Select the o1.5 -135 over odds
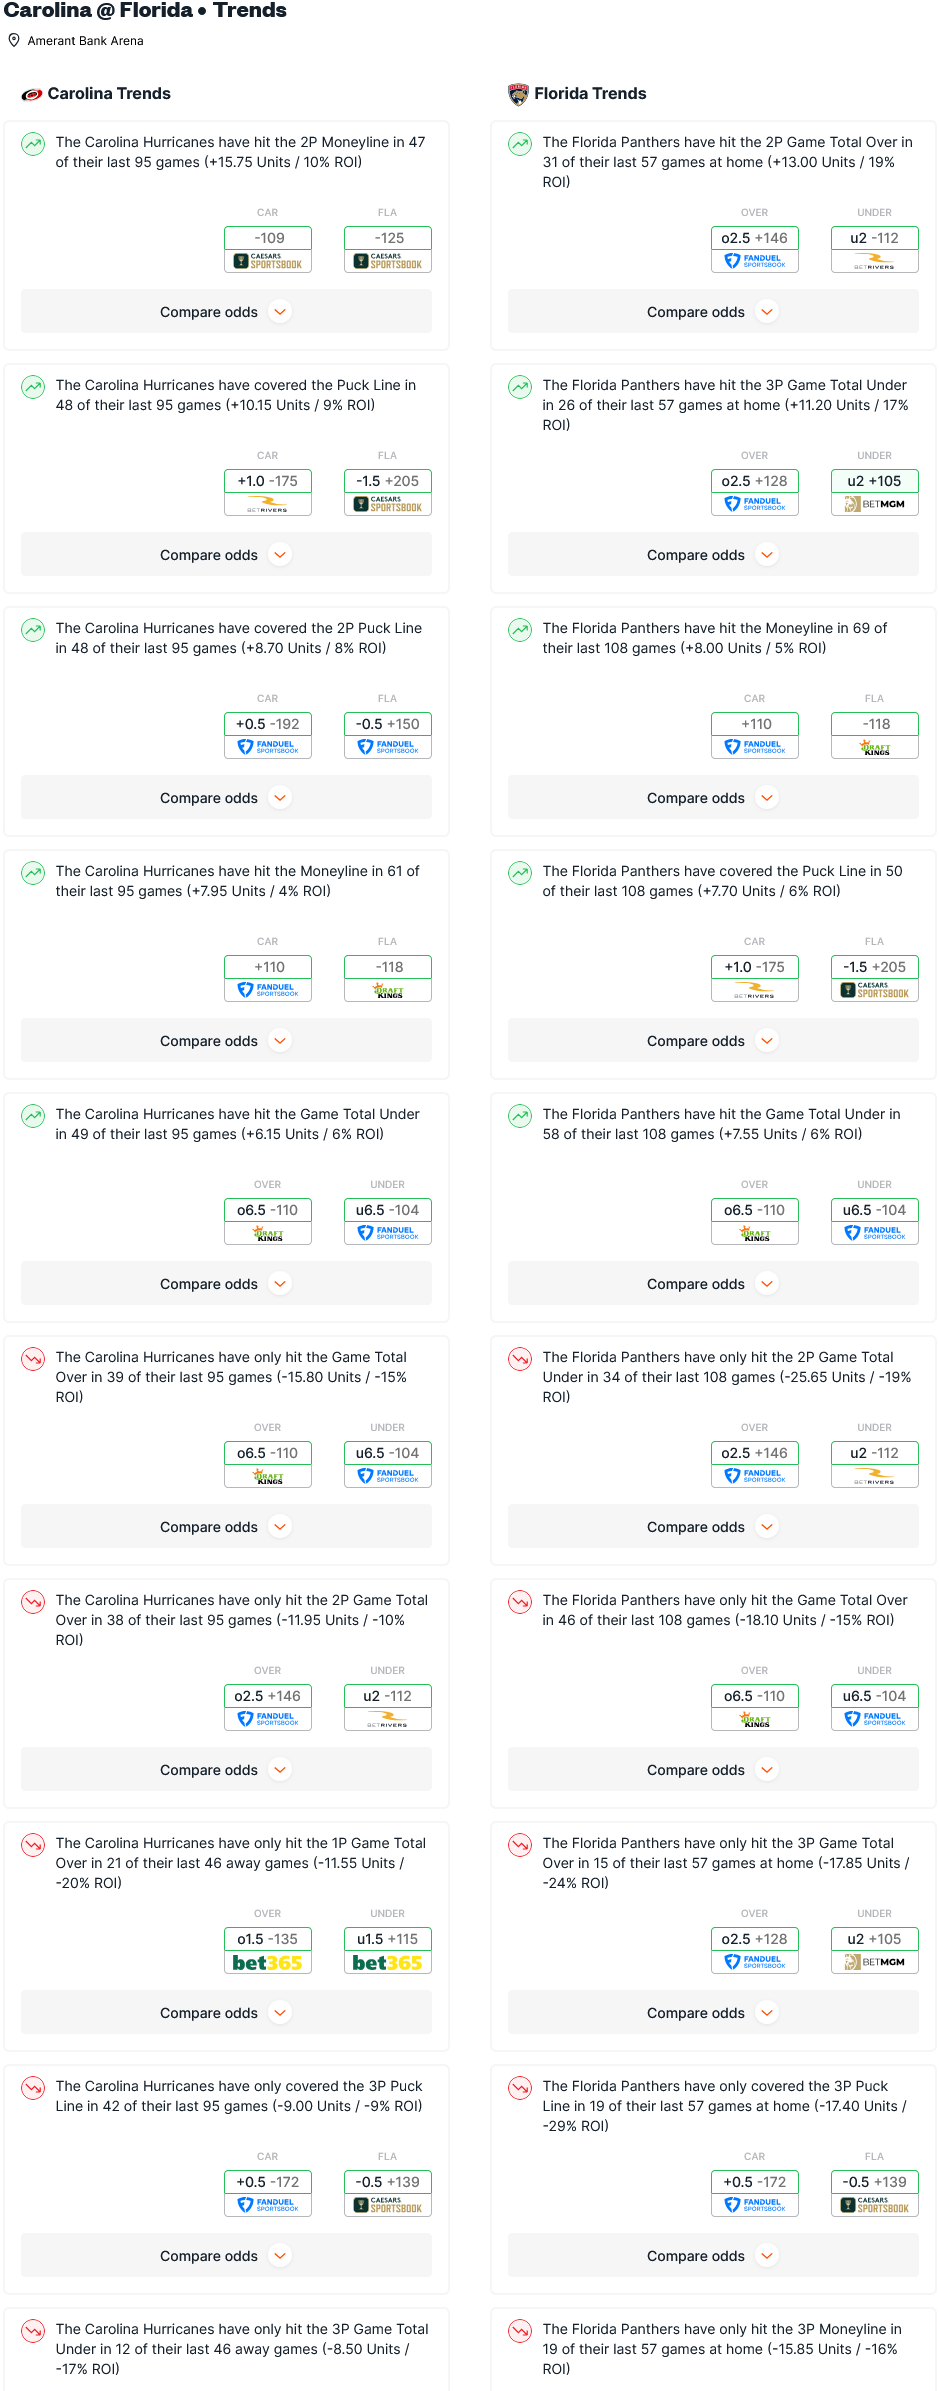939x2391 pixels. [x=267, y=1939]
